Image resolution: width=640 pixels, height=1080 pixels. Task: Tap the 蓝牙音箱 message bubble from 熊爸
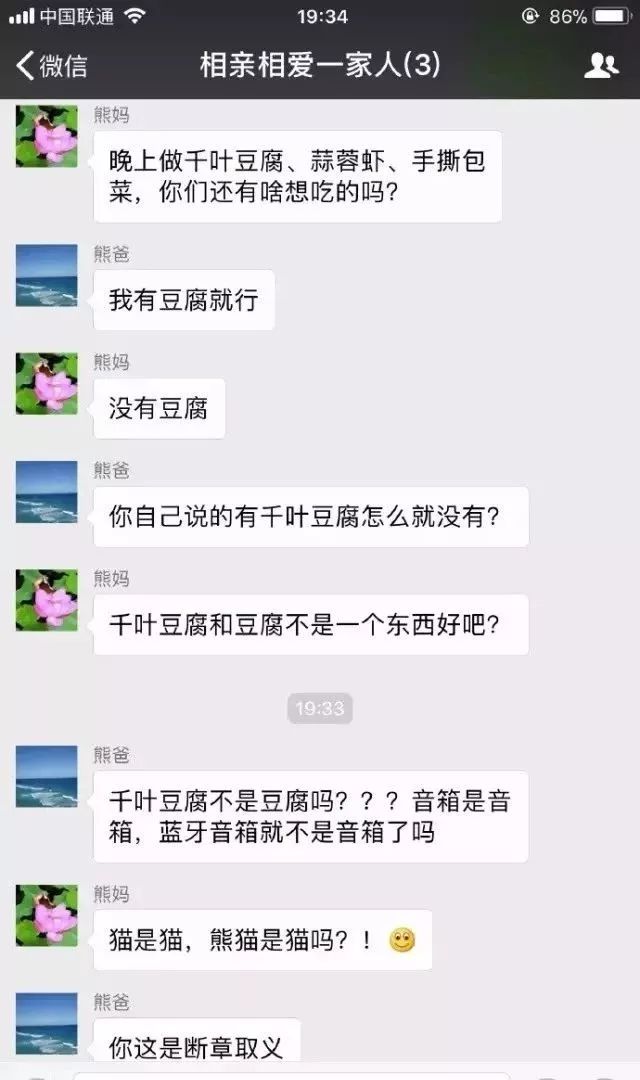tap(311, 817)
